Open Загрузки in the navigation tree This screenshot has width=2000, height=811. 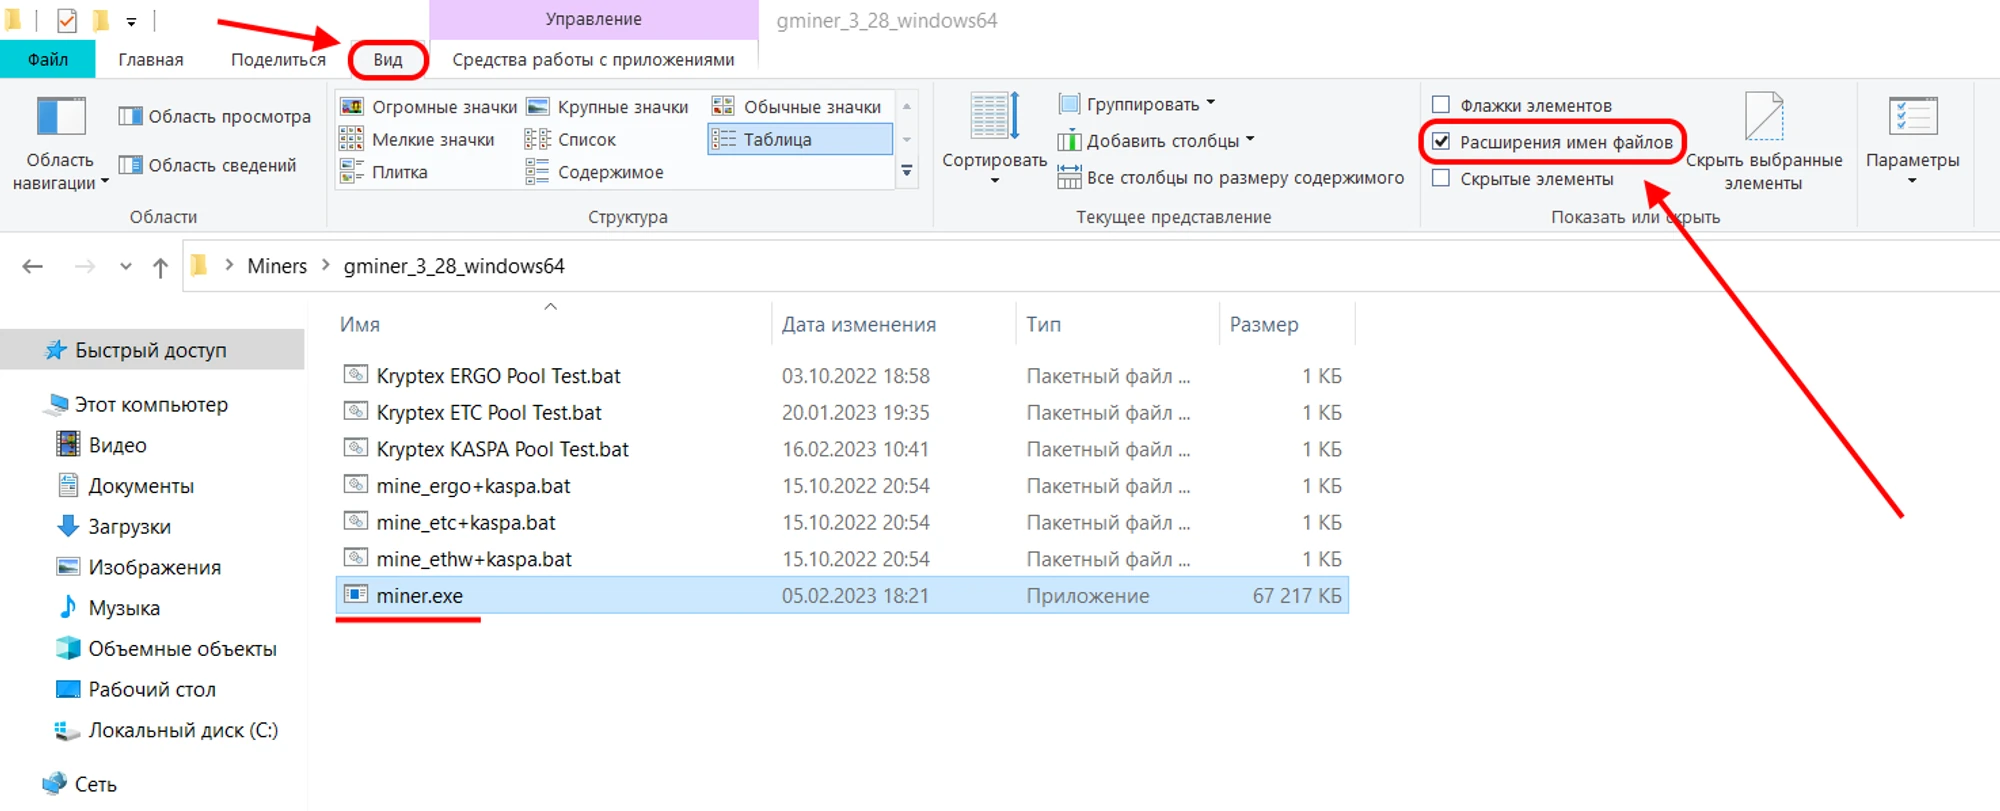pos(129,527)
